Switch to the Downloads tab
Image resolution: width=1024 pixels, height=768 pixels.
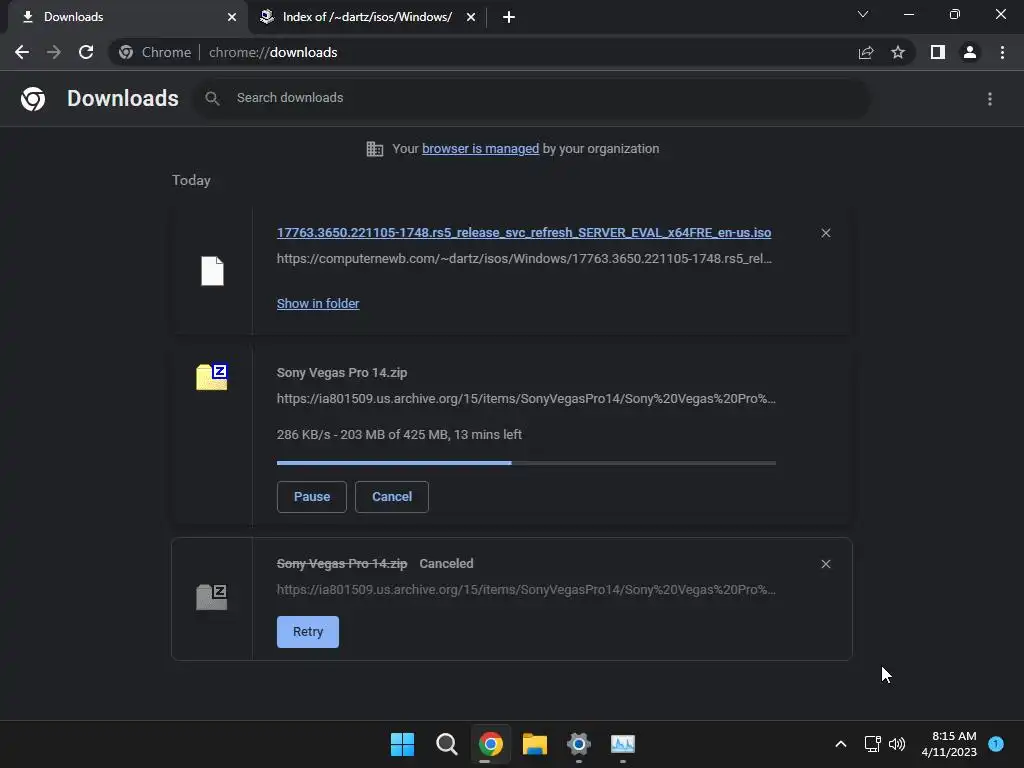124,17
